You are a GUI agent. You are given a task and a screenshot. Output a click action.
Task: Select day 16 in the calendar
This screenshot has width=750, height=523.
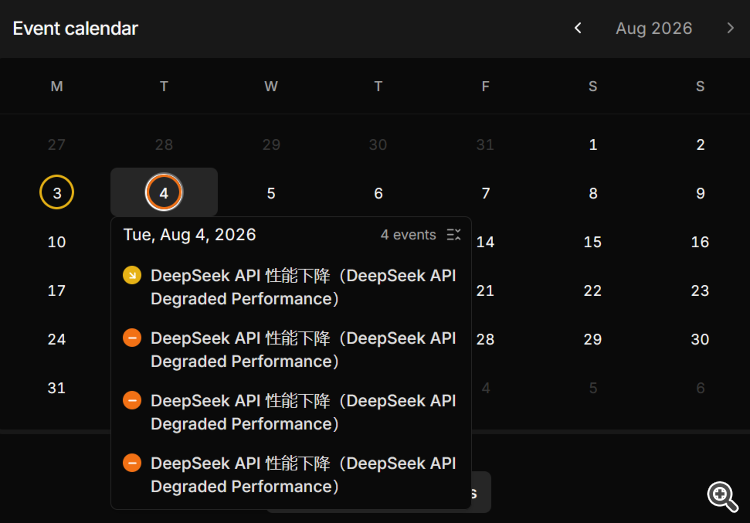700,242
